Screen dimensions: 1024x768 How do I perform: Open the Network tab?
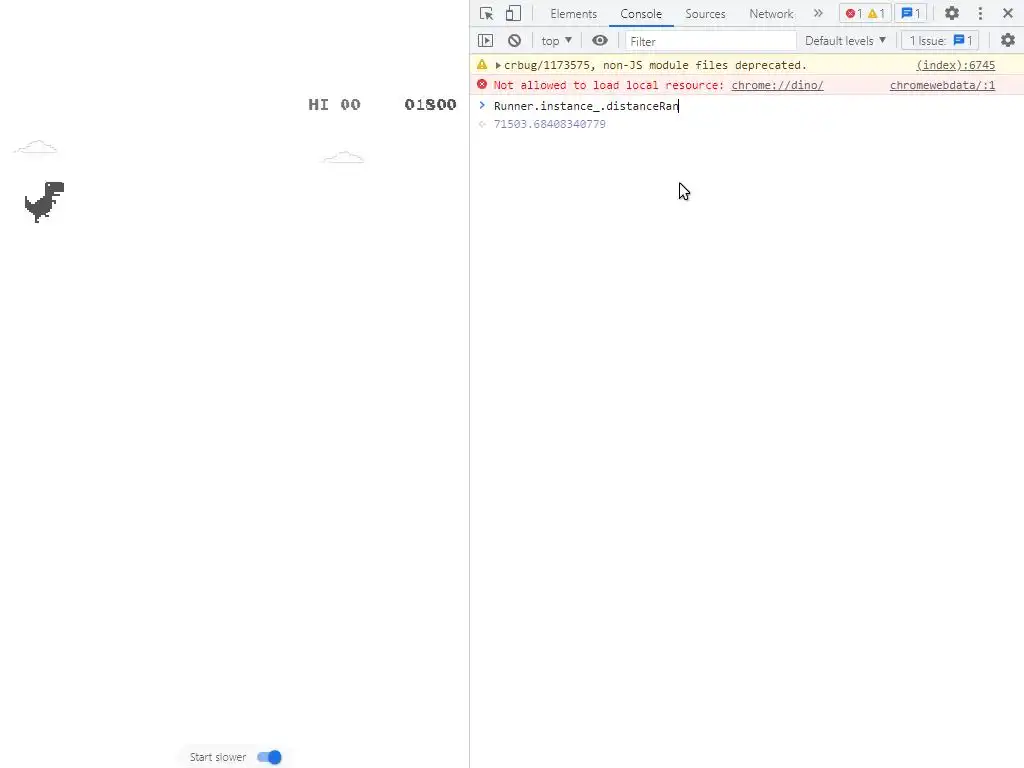click(x=771, y=14)
